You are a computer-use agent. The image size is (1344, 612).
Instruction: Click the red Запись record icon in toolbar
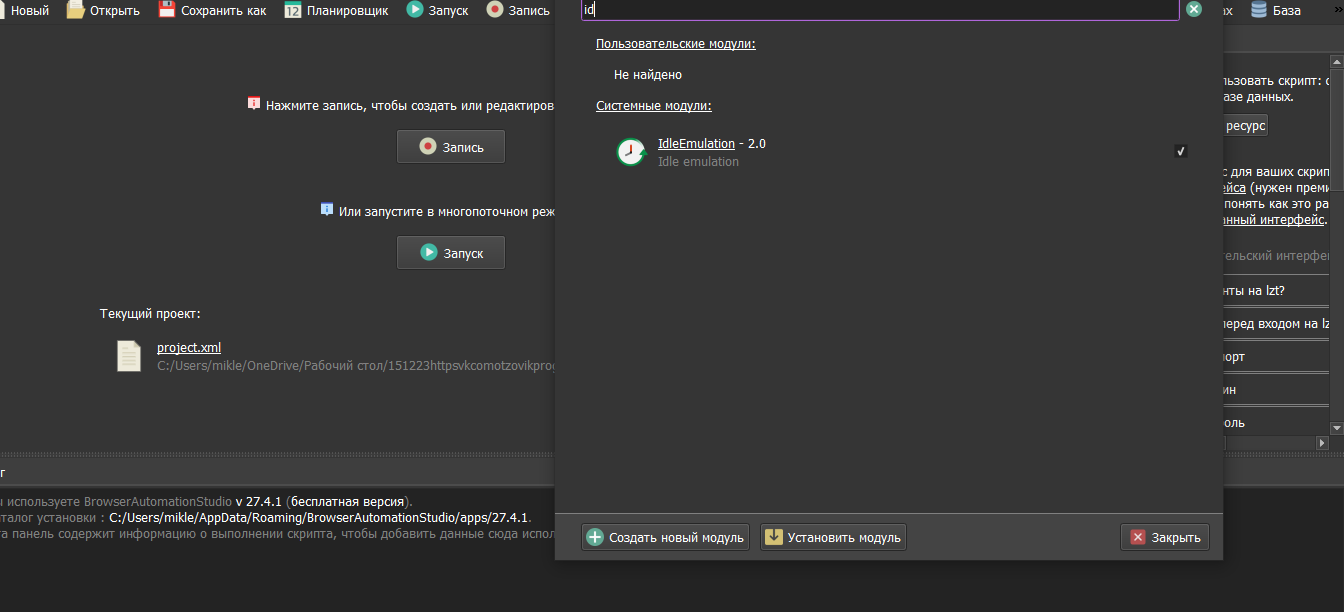(495, 10)
